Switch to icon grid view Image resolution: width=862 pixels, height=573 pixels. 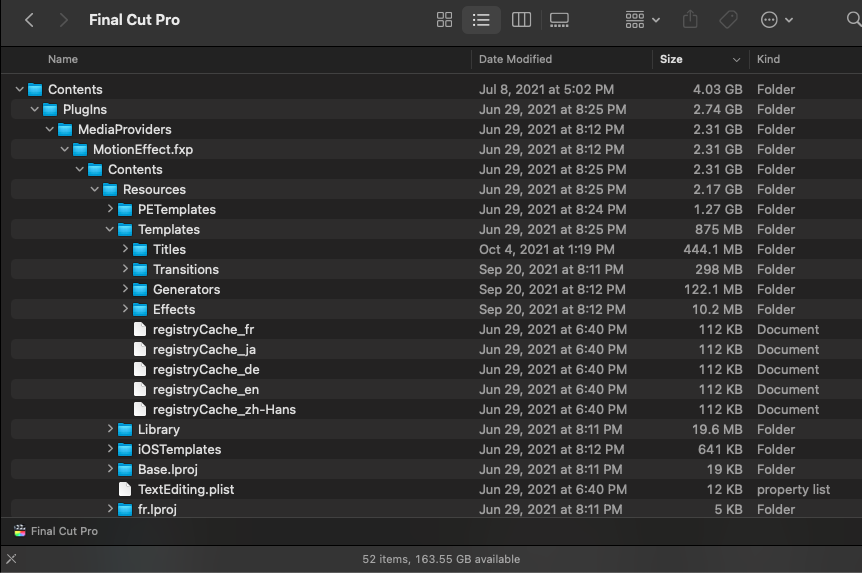(444, 20)
